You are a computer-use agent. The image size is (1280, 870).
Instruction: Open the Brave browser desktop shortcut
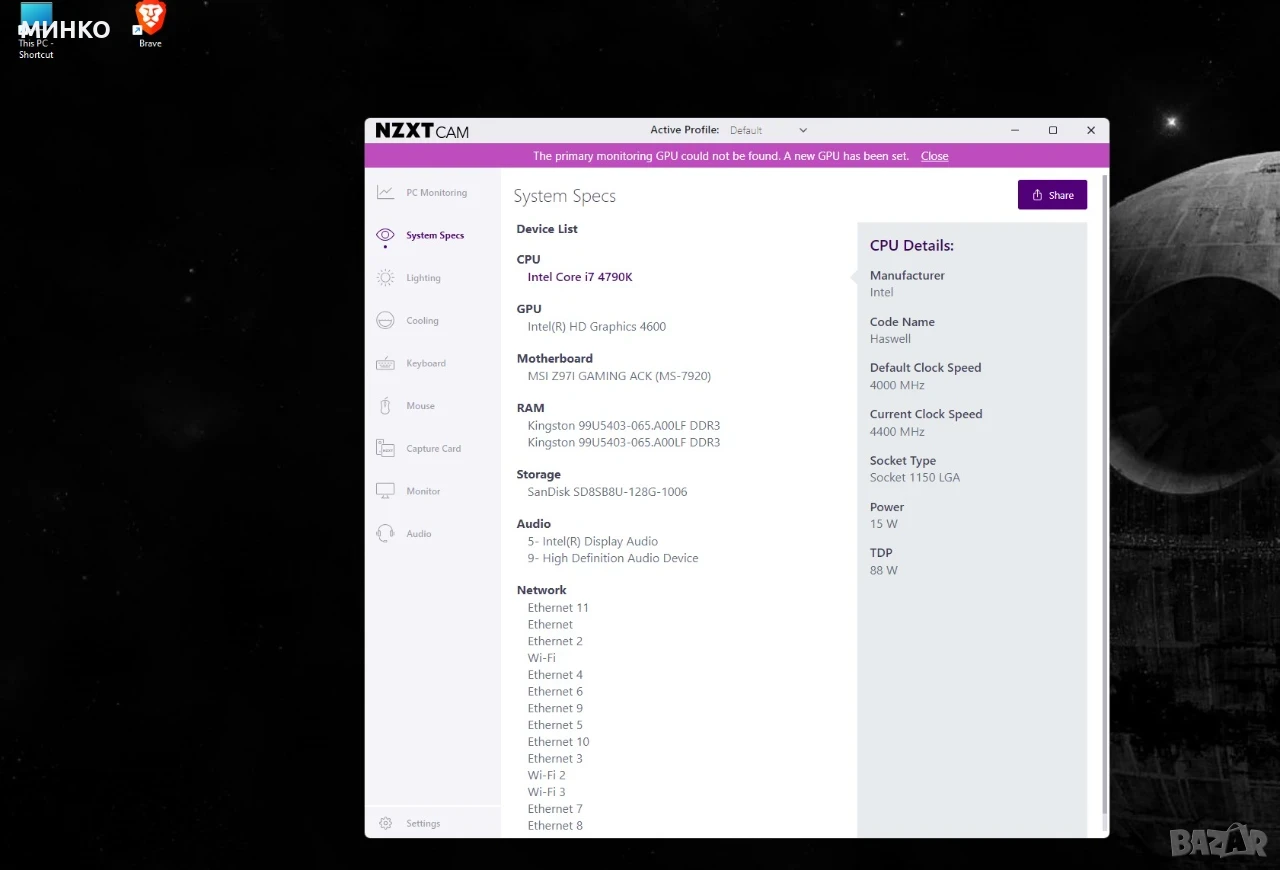click(150, 24)
